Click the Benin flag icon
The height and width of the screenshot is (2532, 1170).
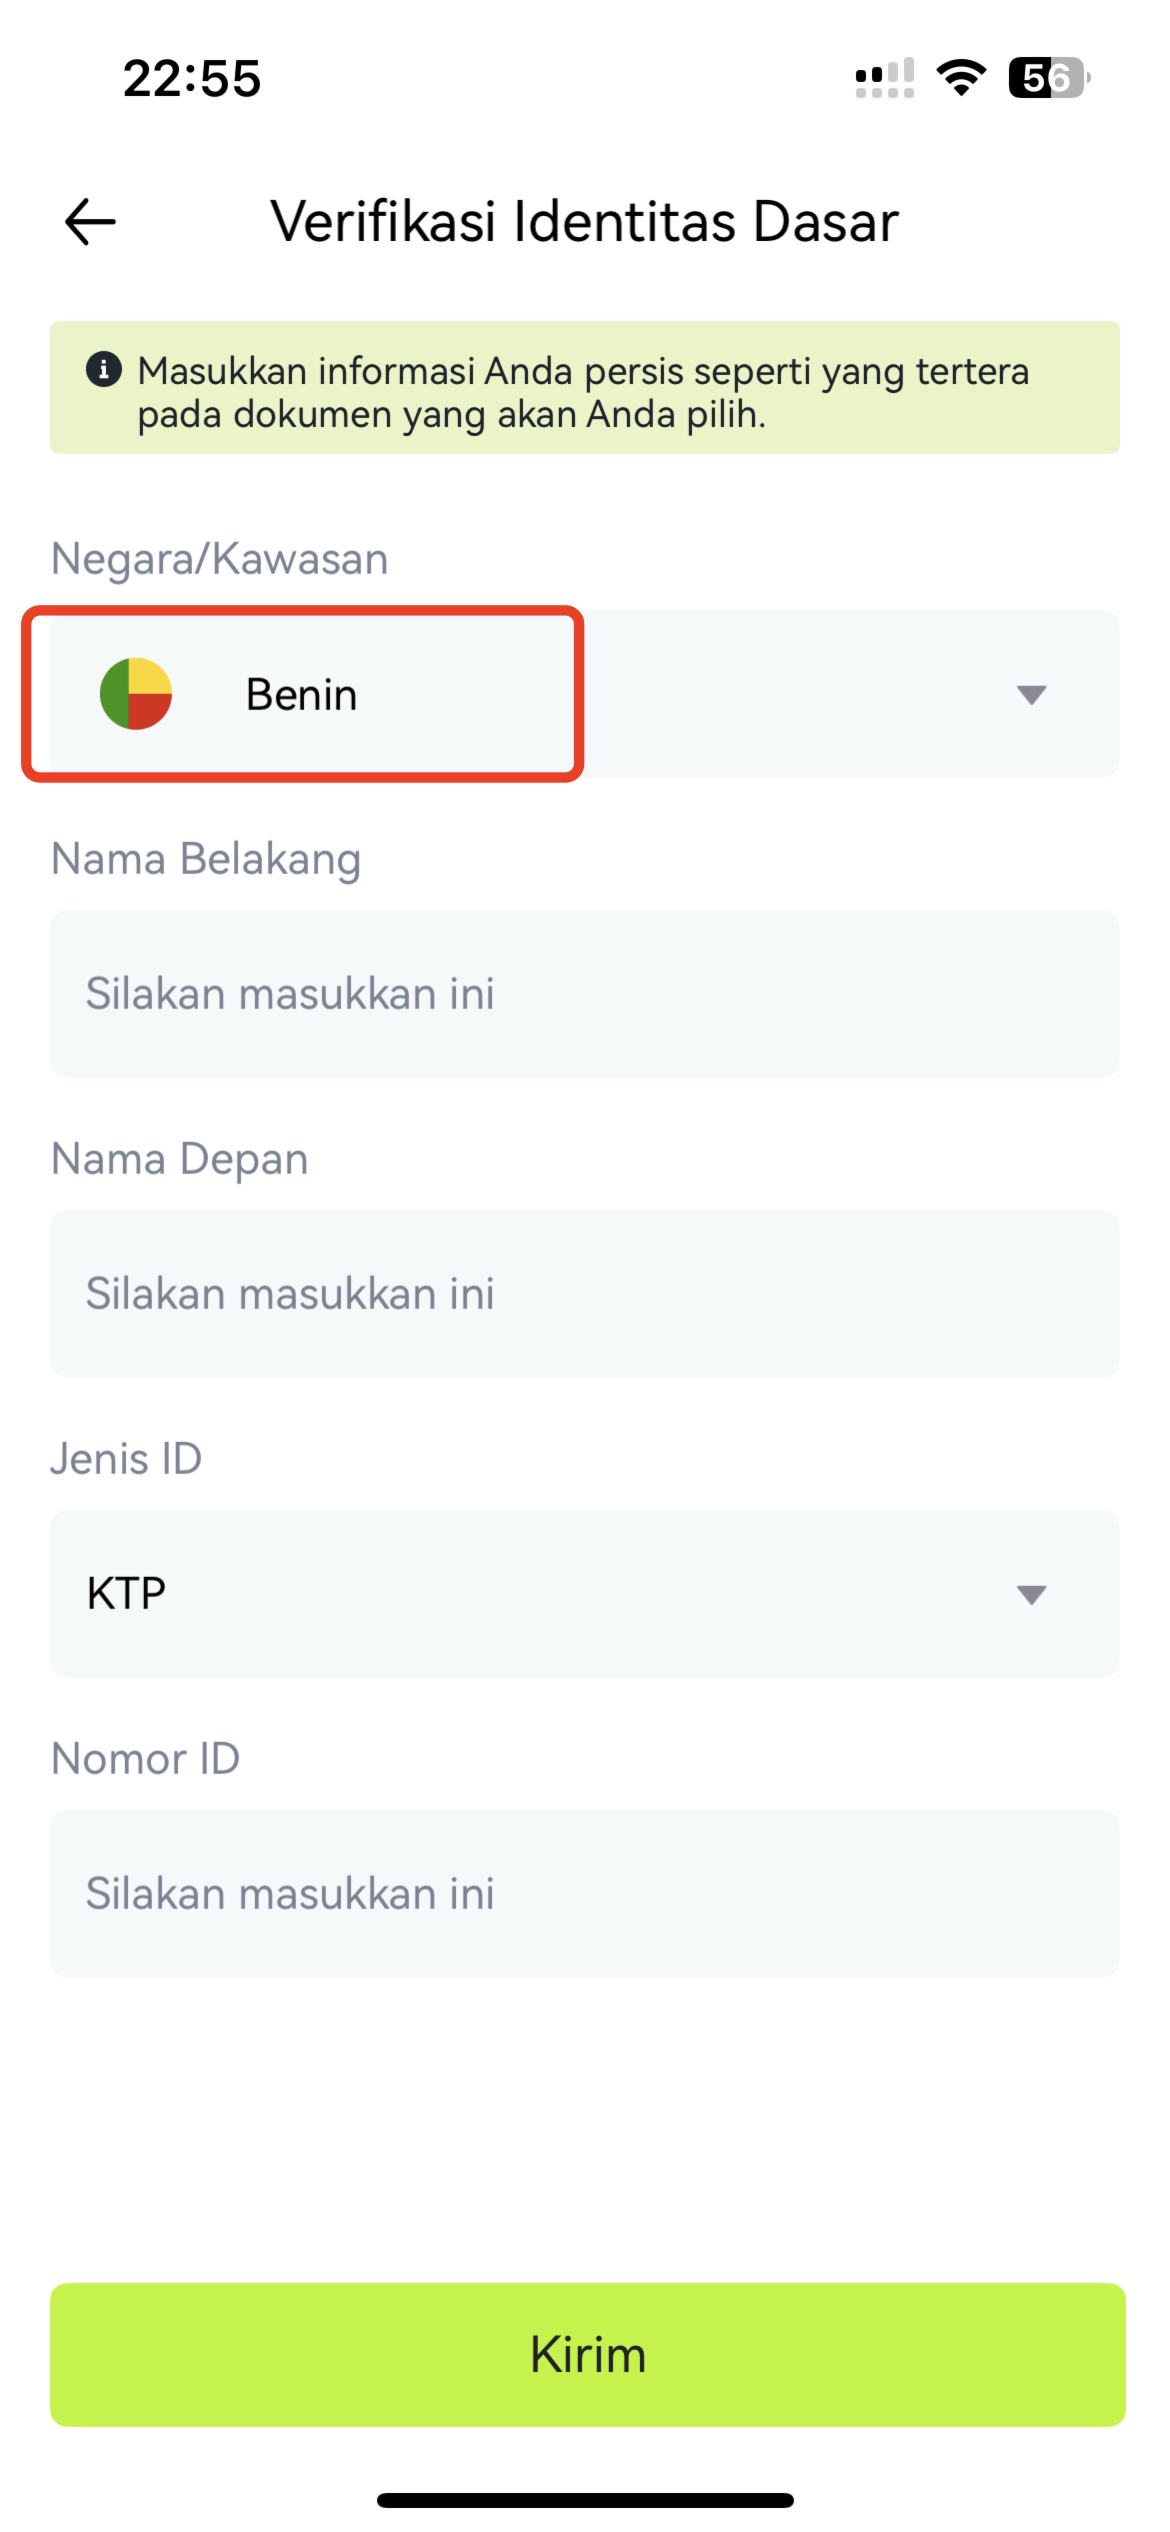(x=136, y=693)
